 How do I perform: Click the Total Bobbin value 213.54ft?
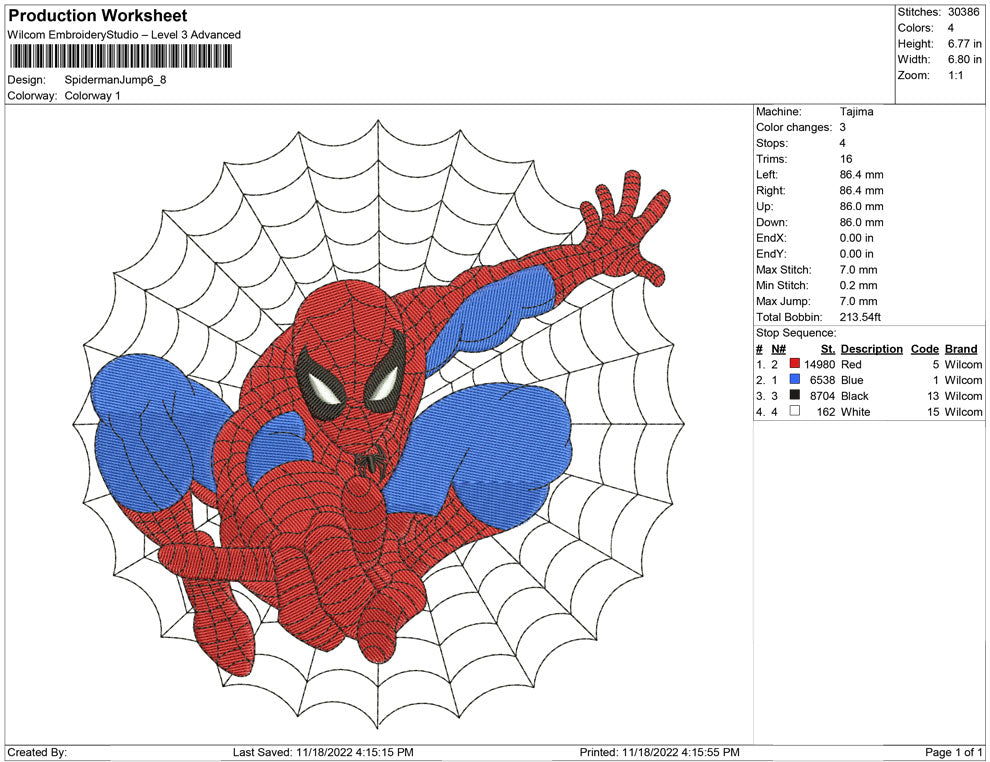click(x=860, y=317)
